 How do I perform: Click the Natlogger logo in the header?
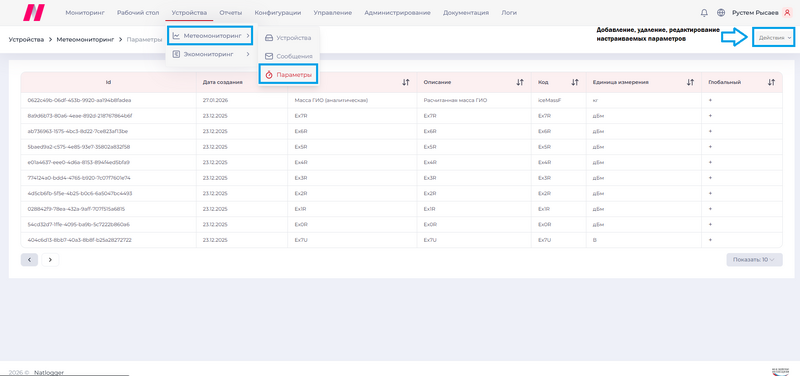coord(34,12)
